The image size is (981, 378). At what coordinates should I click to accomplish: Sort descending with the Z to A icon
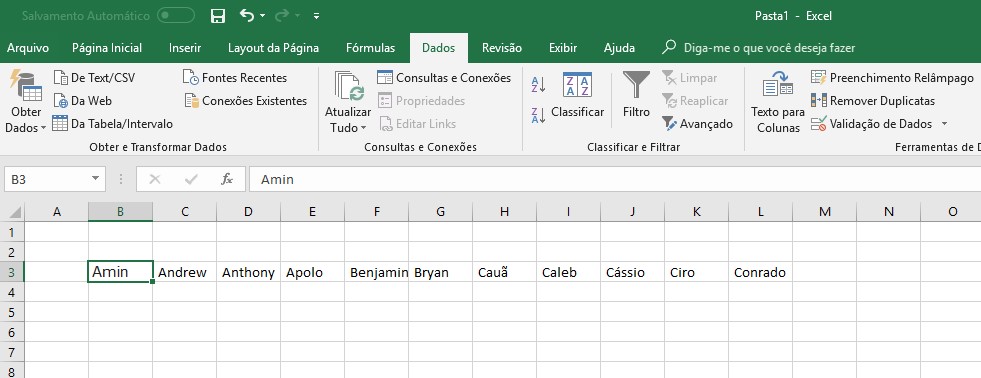click(x=538, y=115)
